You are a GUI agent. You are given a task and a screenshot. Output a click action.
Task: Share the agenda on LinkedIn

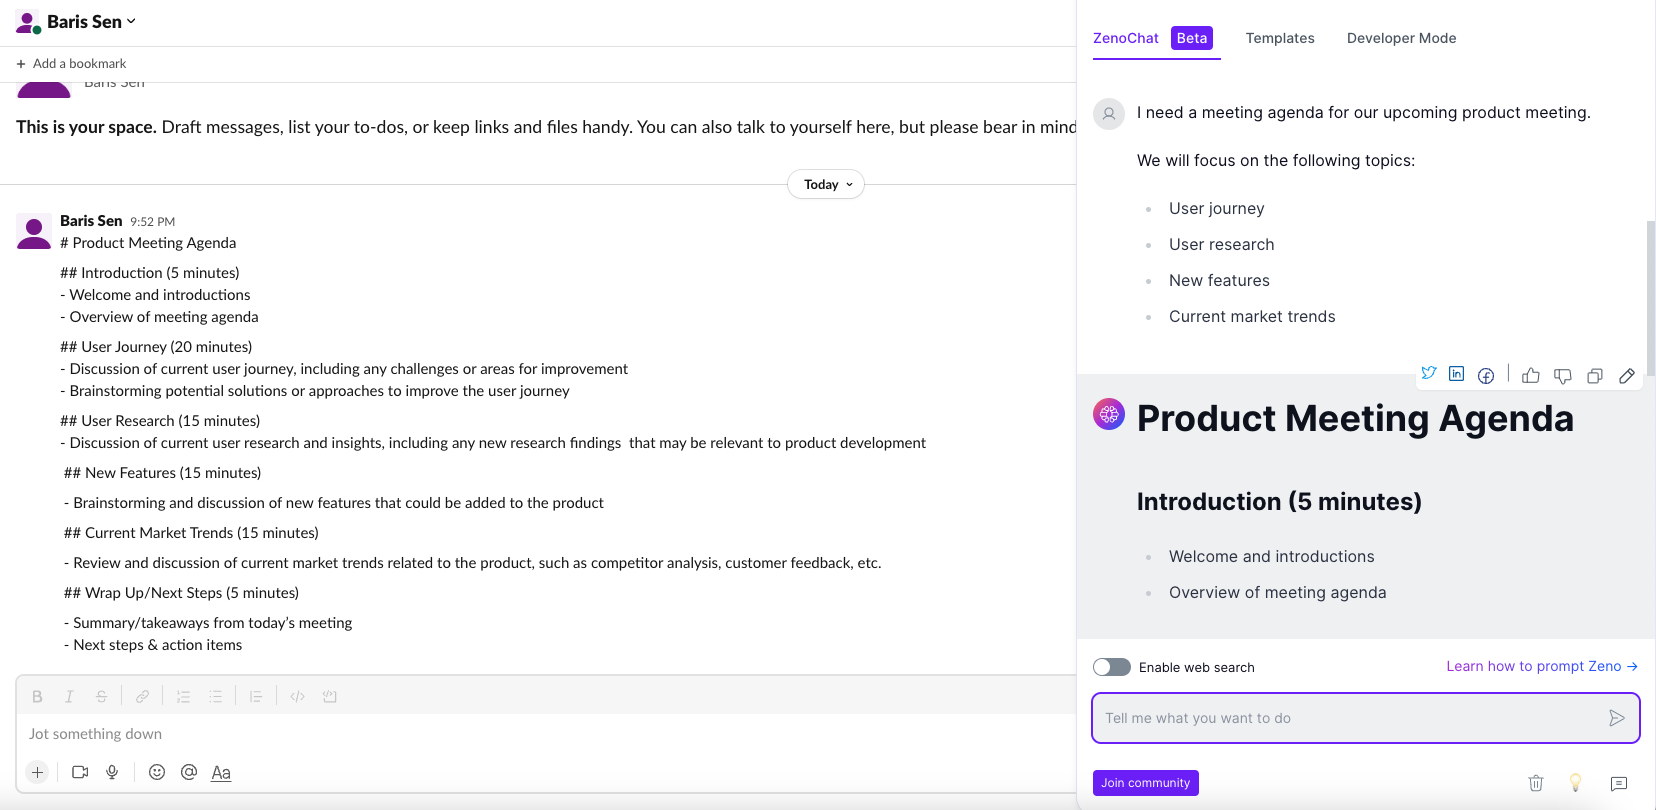[1457, 374]
